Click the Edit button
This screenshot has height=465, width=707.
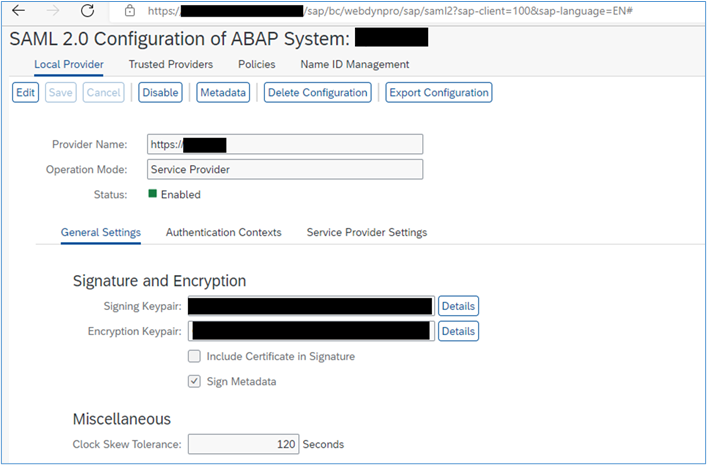pos(25,92)
